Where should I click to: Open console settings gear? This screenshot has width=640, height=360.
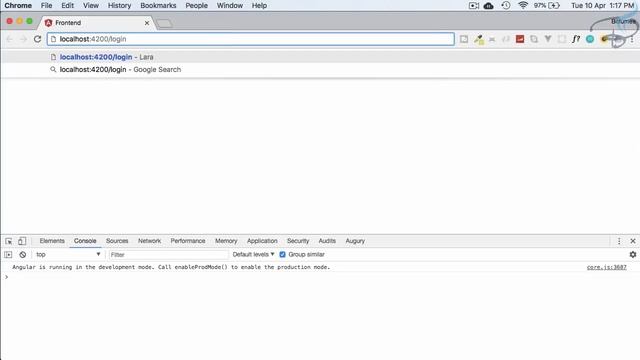[633, 254]
